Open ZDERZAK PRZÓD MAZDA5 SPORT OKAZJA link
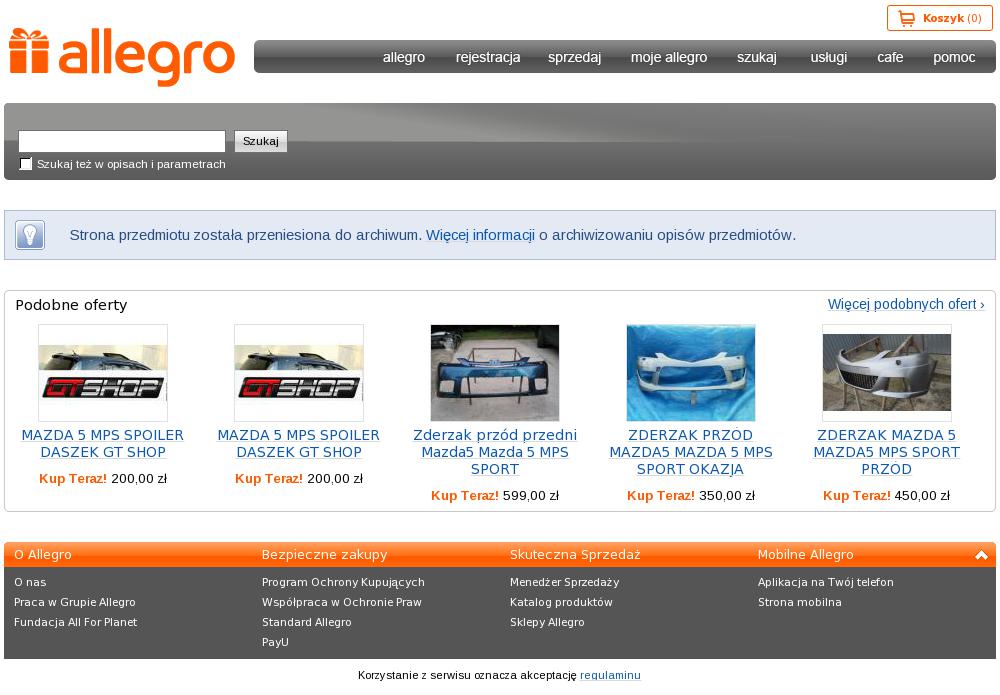Screen dimensions: 1000x695 (x=691, y=452)
